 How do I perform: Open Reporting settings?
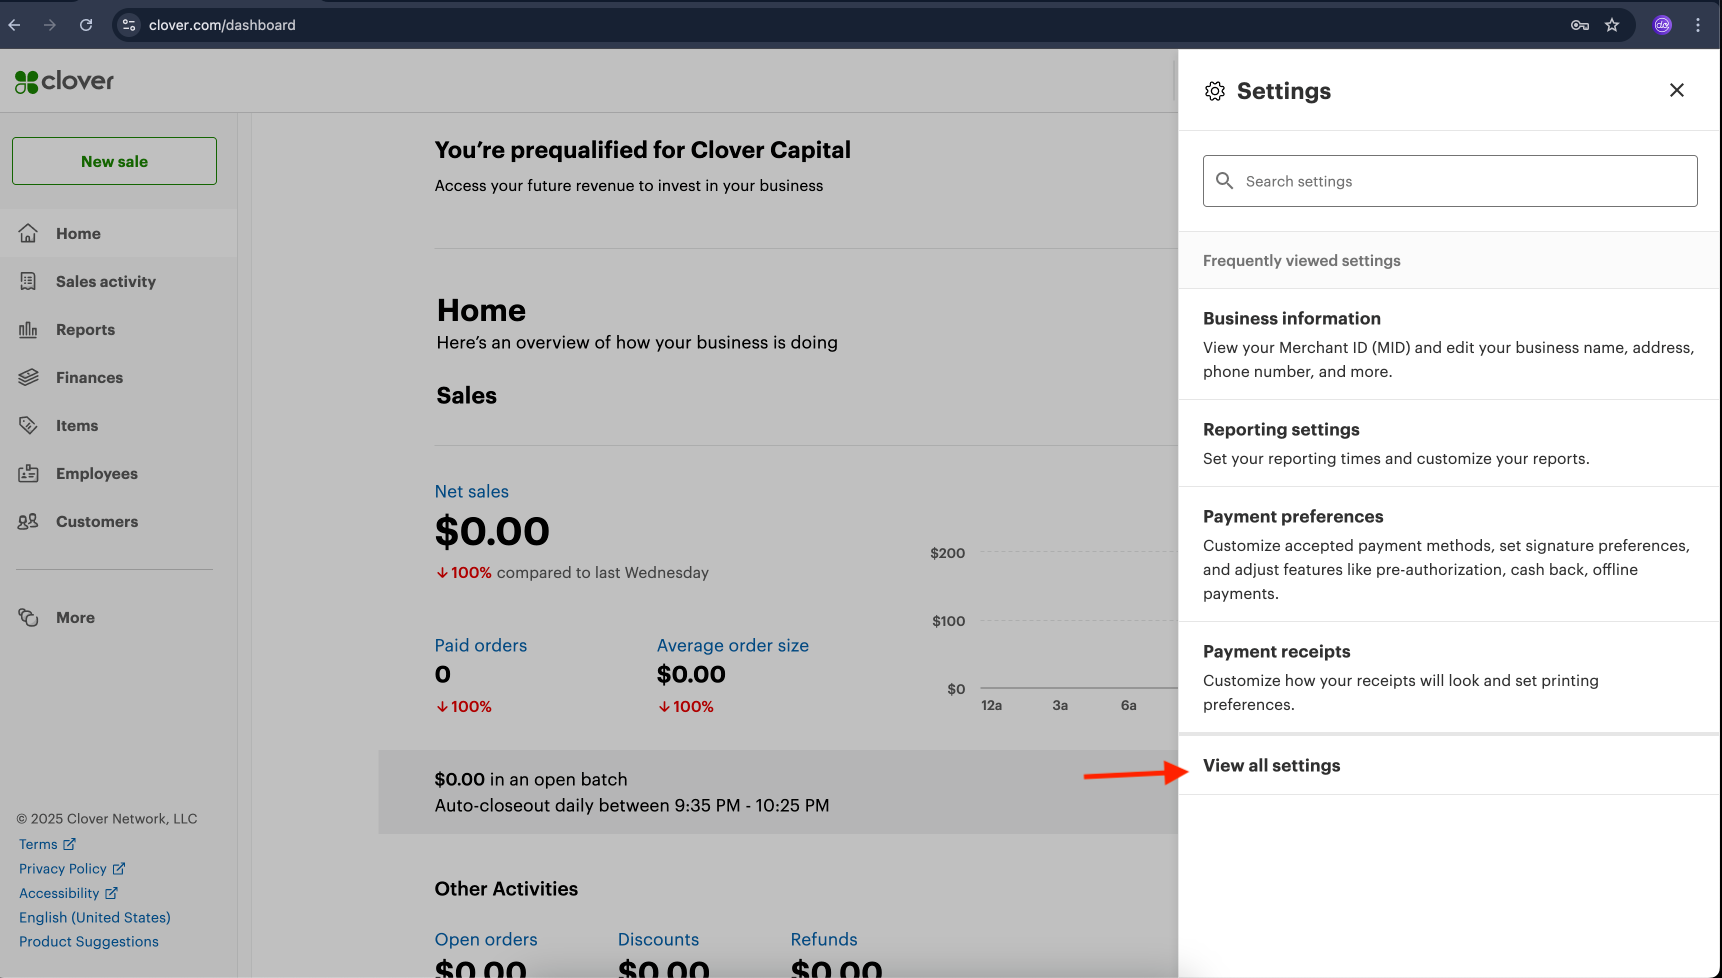(x=1450, y=443)
